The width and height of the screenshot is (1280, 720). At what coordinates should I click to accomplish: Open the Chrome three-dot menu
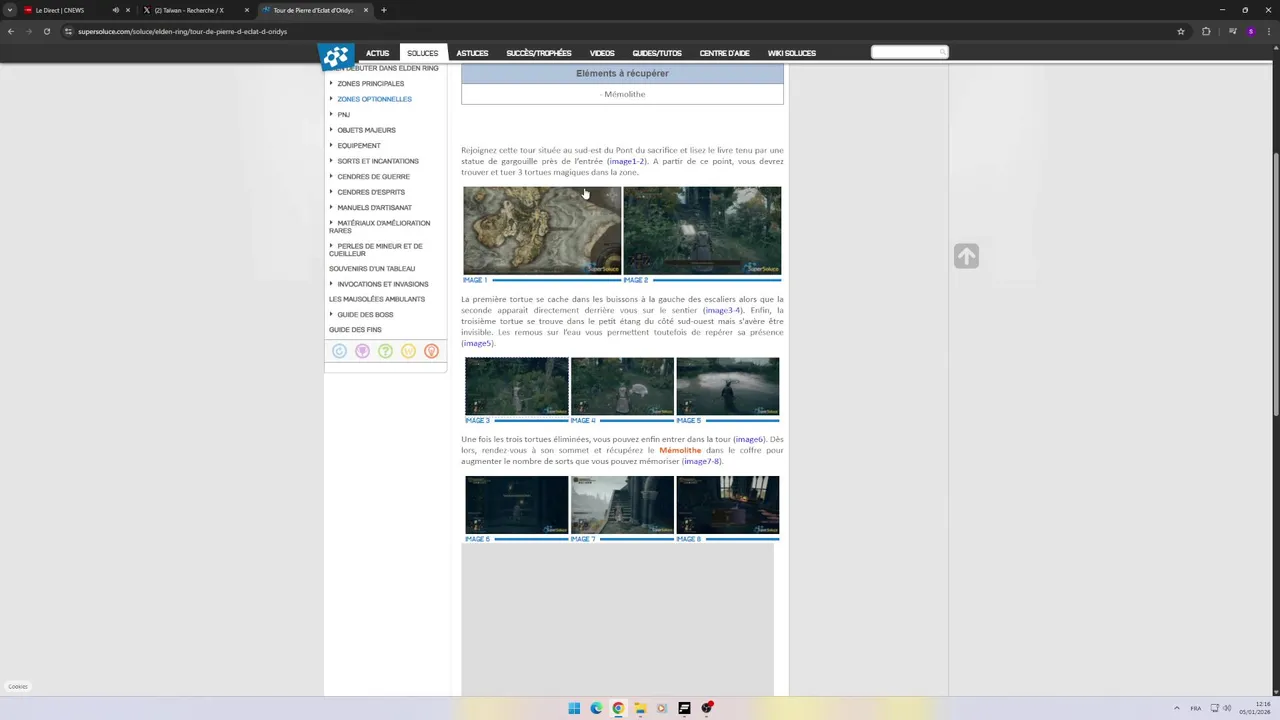tap(1268, 31)
